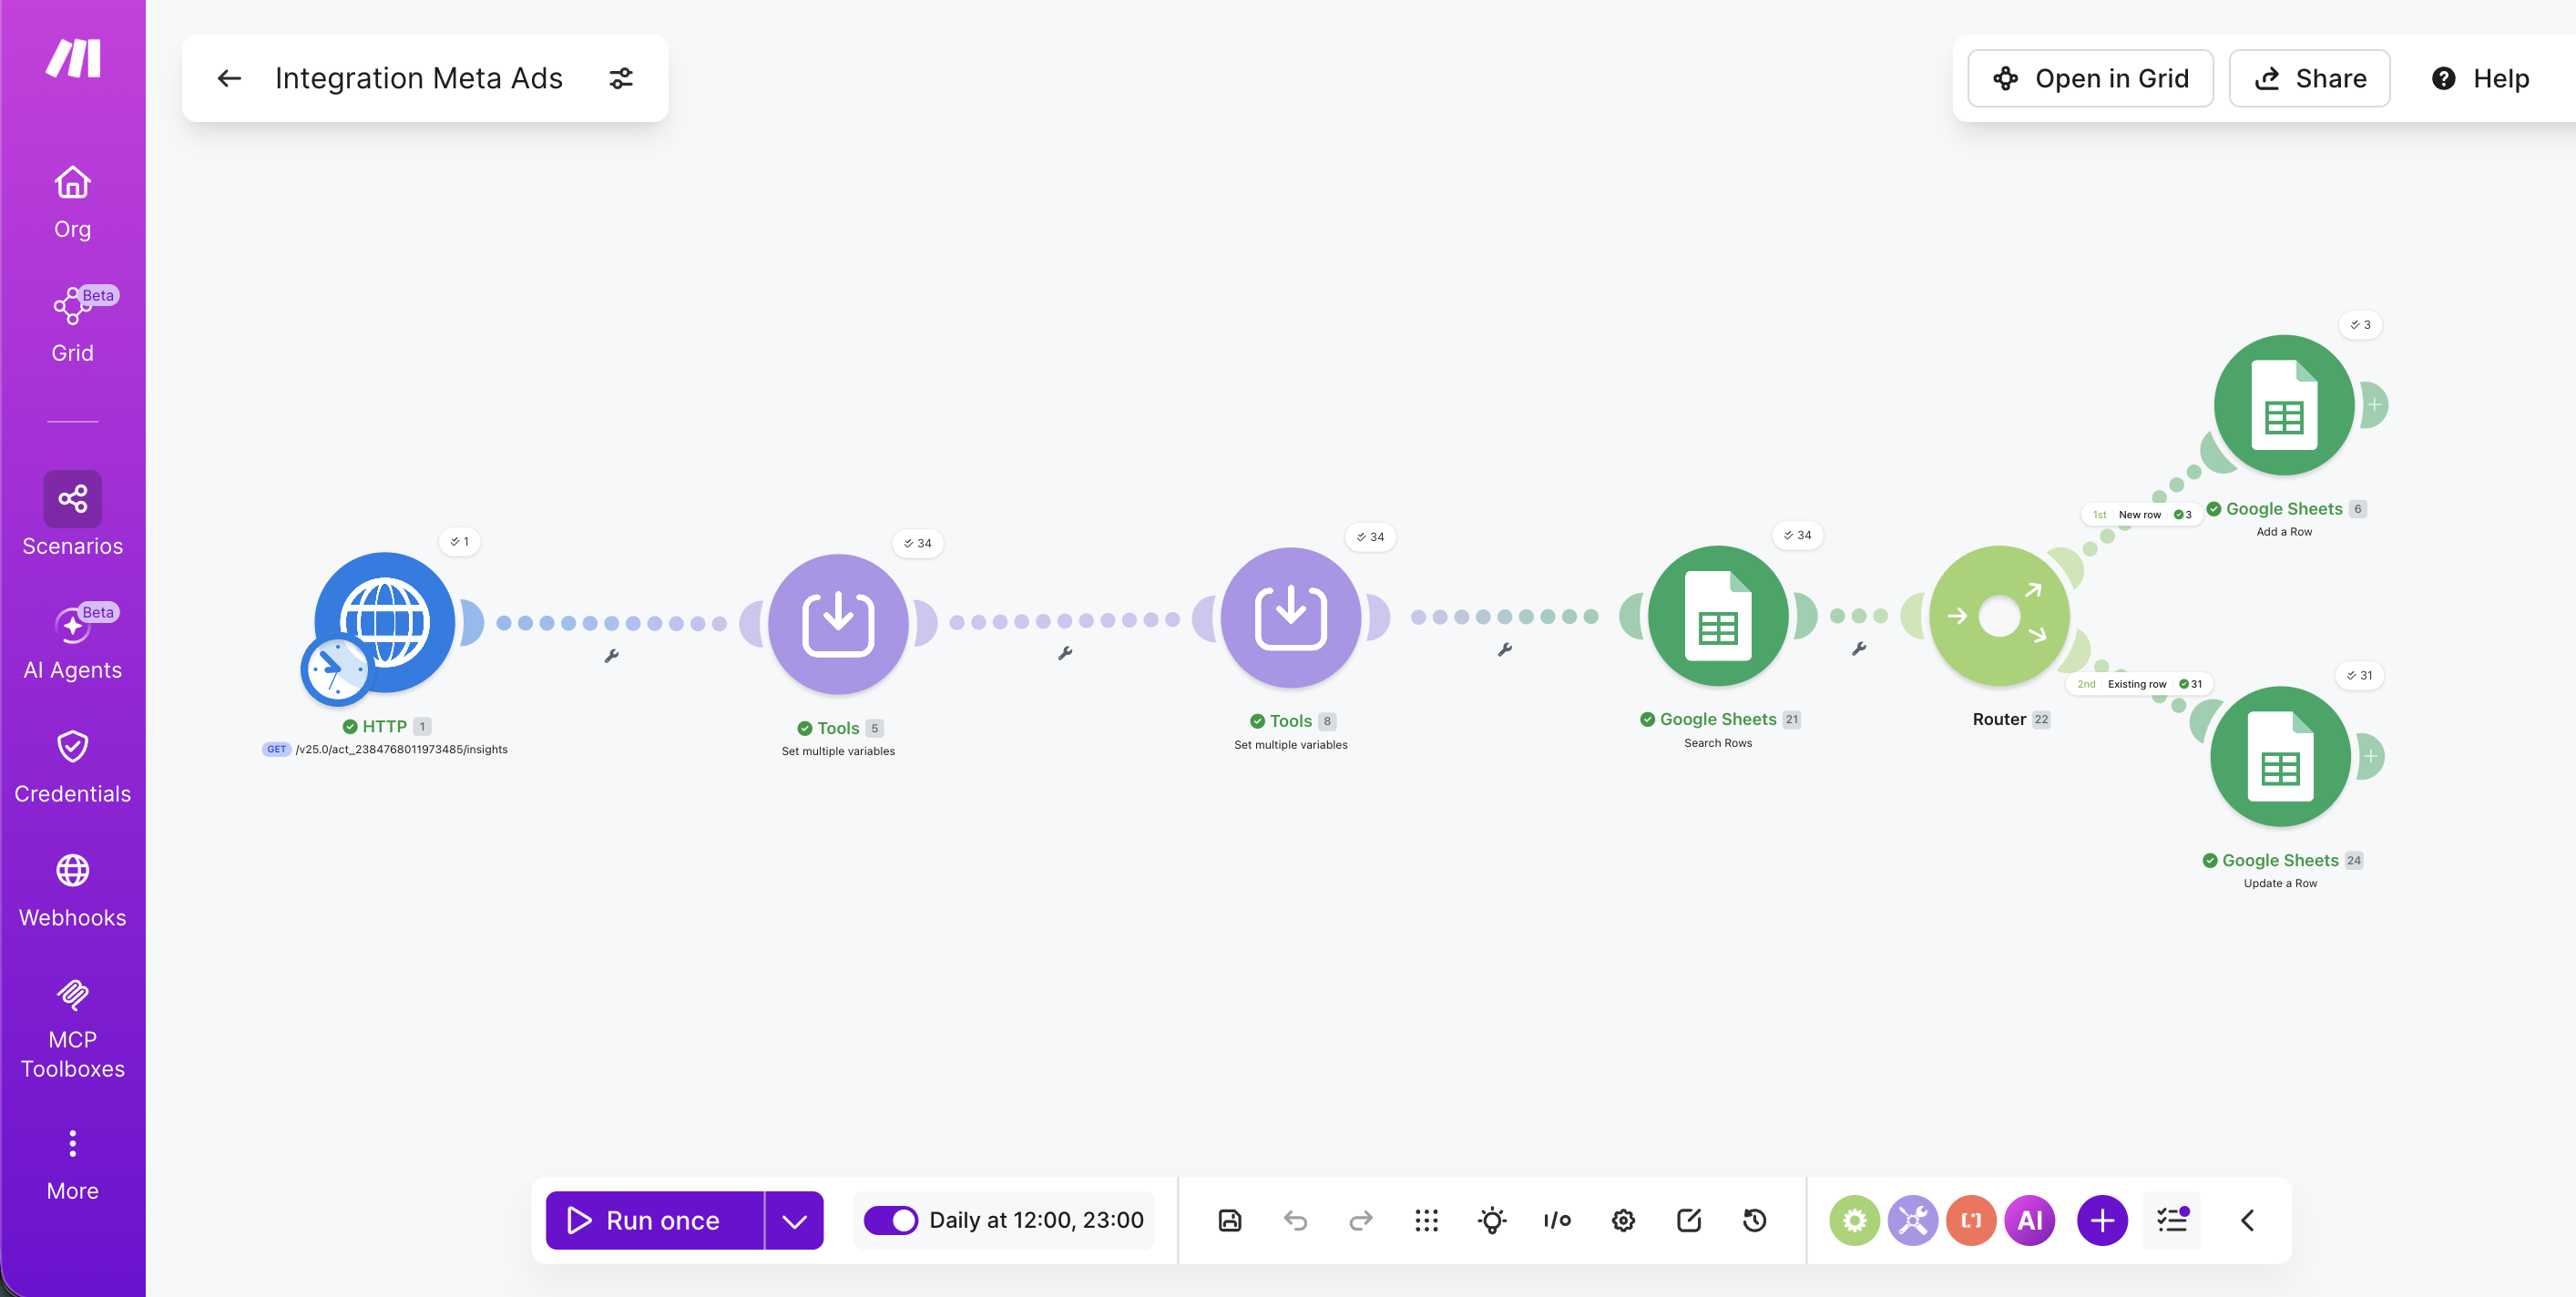
Task: Go to AI Agents section
Action: (72, 643)
